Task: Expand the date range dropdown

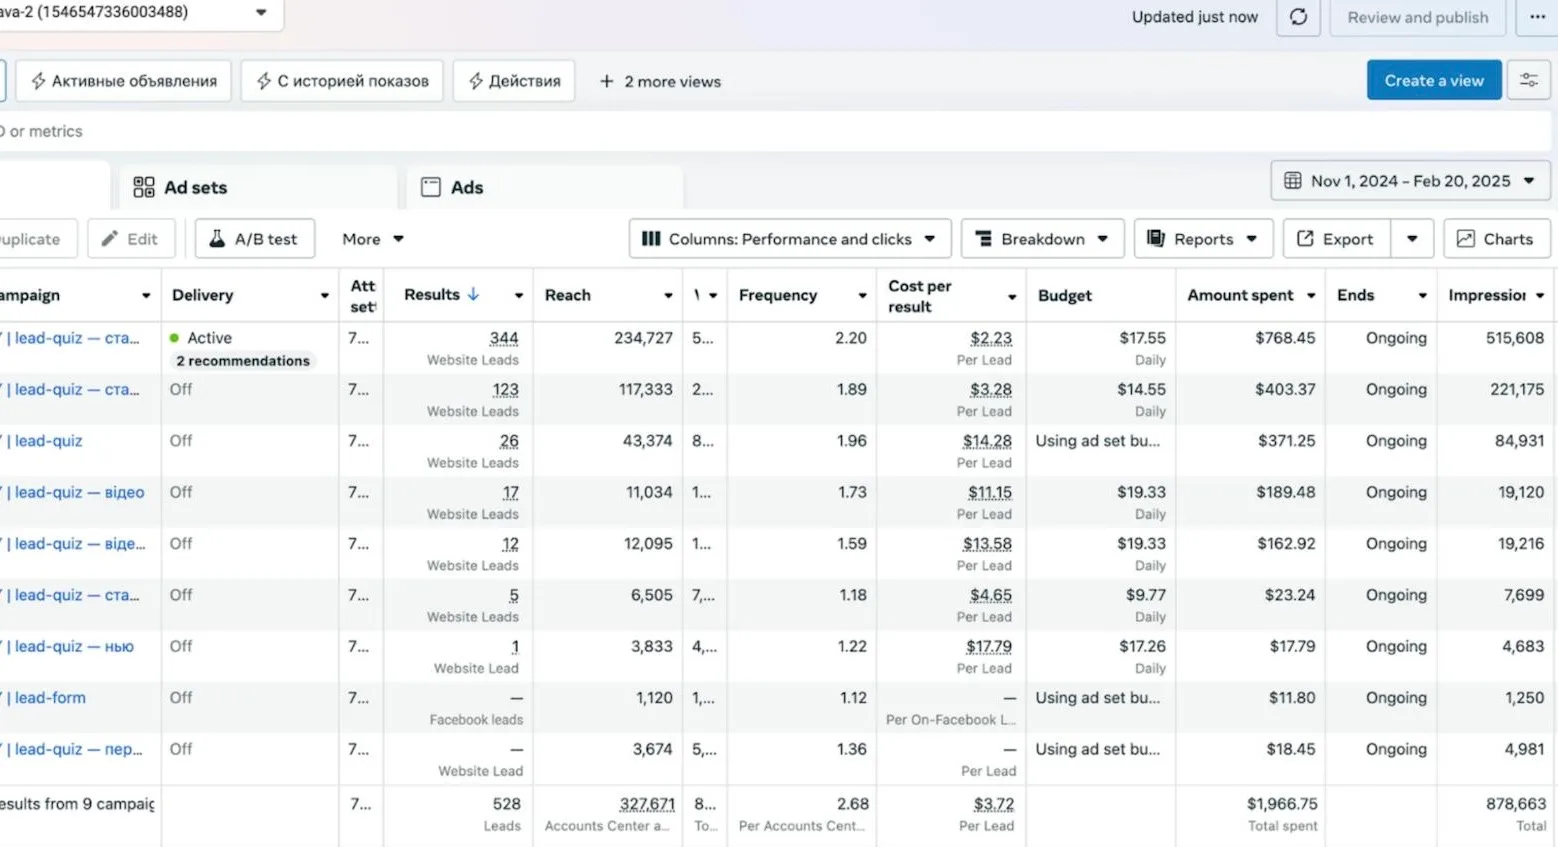Action: 1529,181
